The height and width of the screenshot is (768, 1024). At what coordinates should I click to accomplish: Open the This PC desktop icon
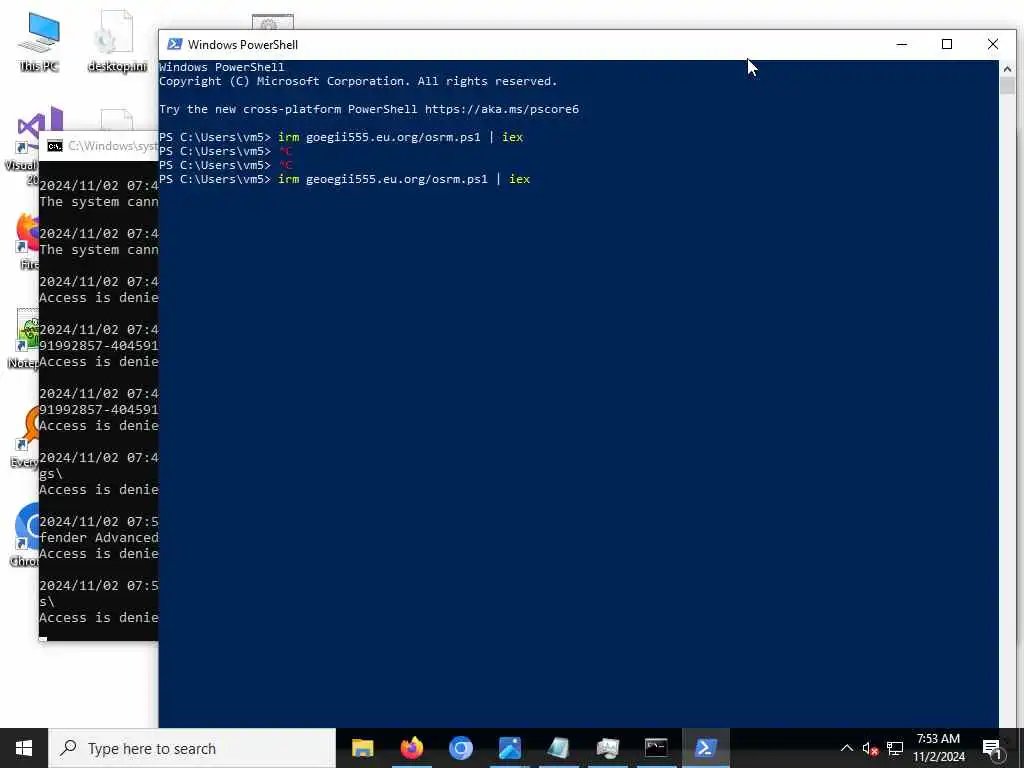pyautogui.click(x=39, y=42)
